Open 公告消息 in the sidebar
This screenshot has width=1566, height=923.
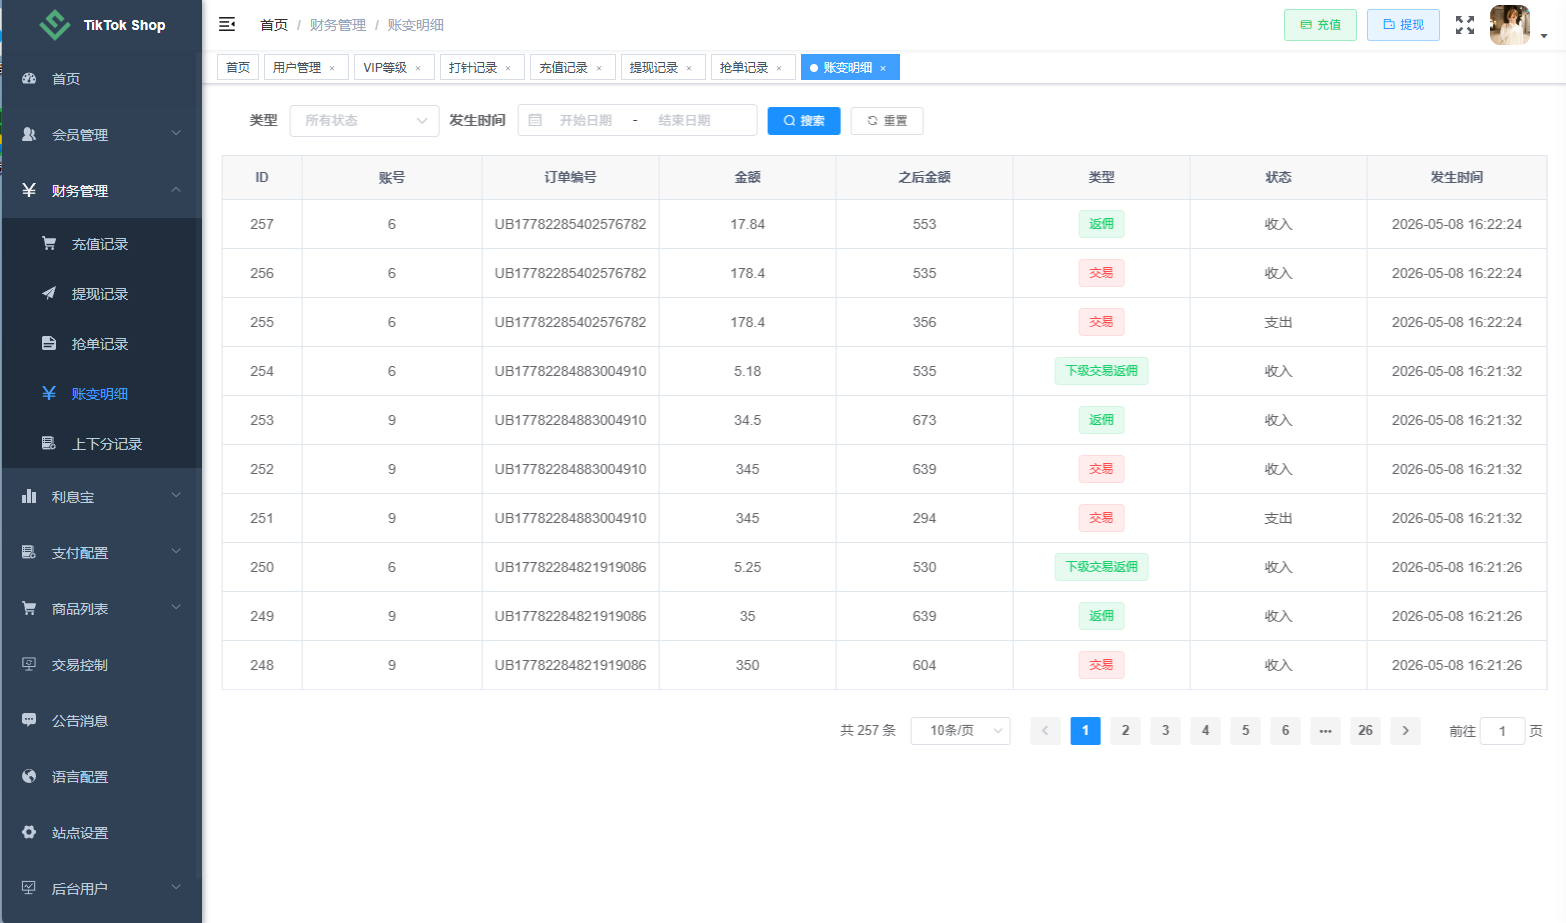point(102,721)
